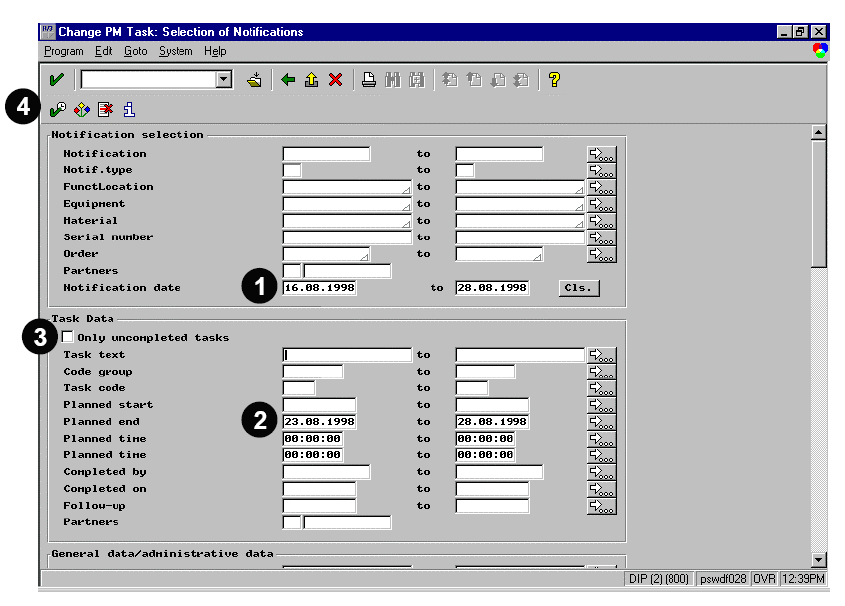The width and height of the screenshot is (845, 606).
Task: Click the Notification to input field
Action: [500, 154]
